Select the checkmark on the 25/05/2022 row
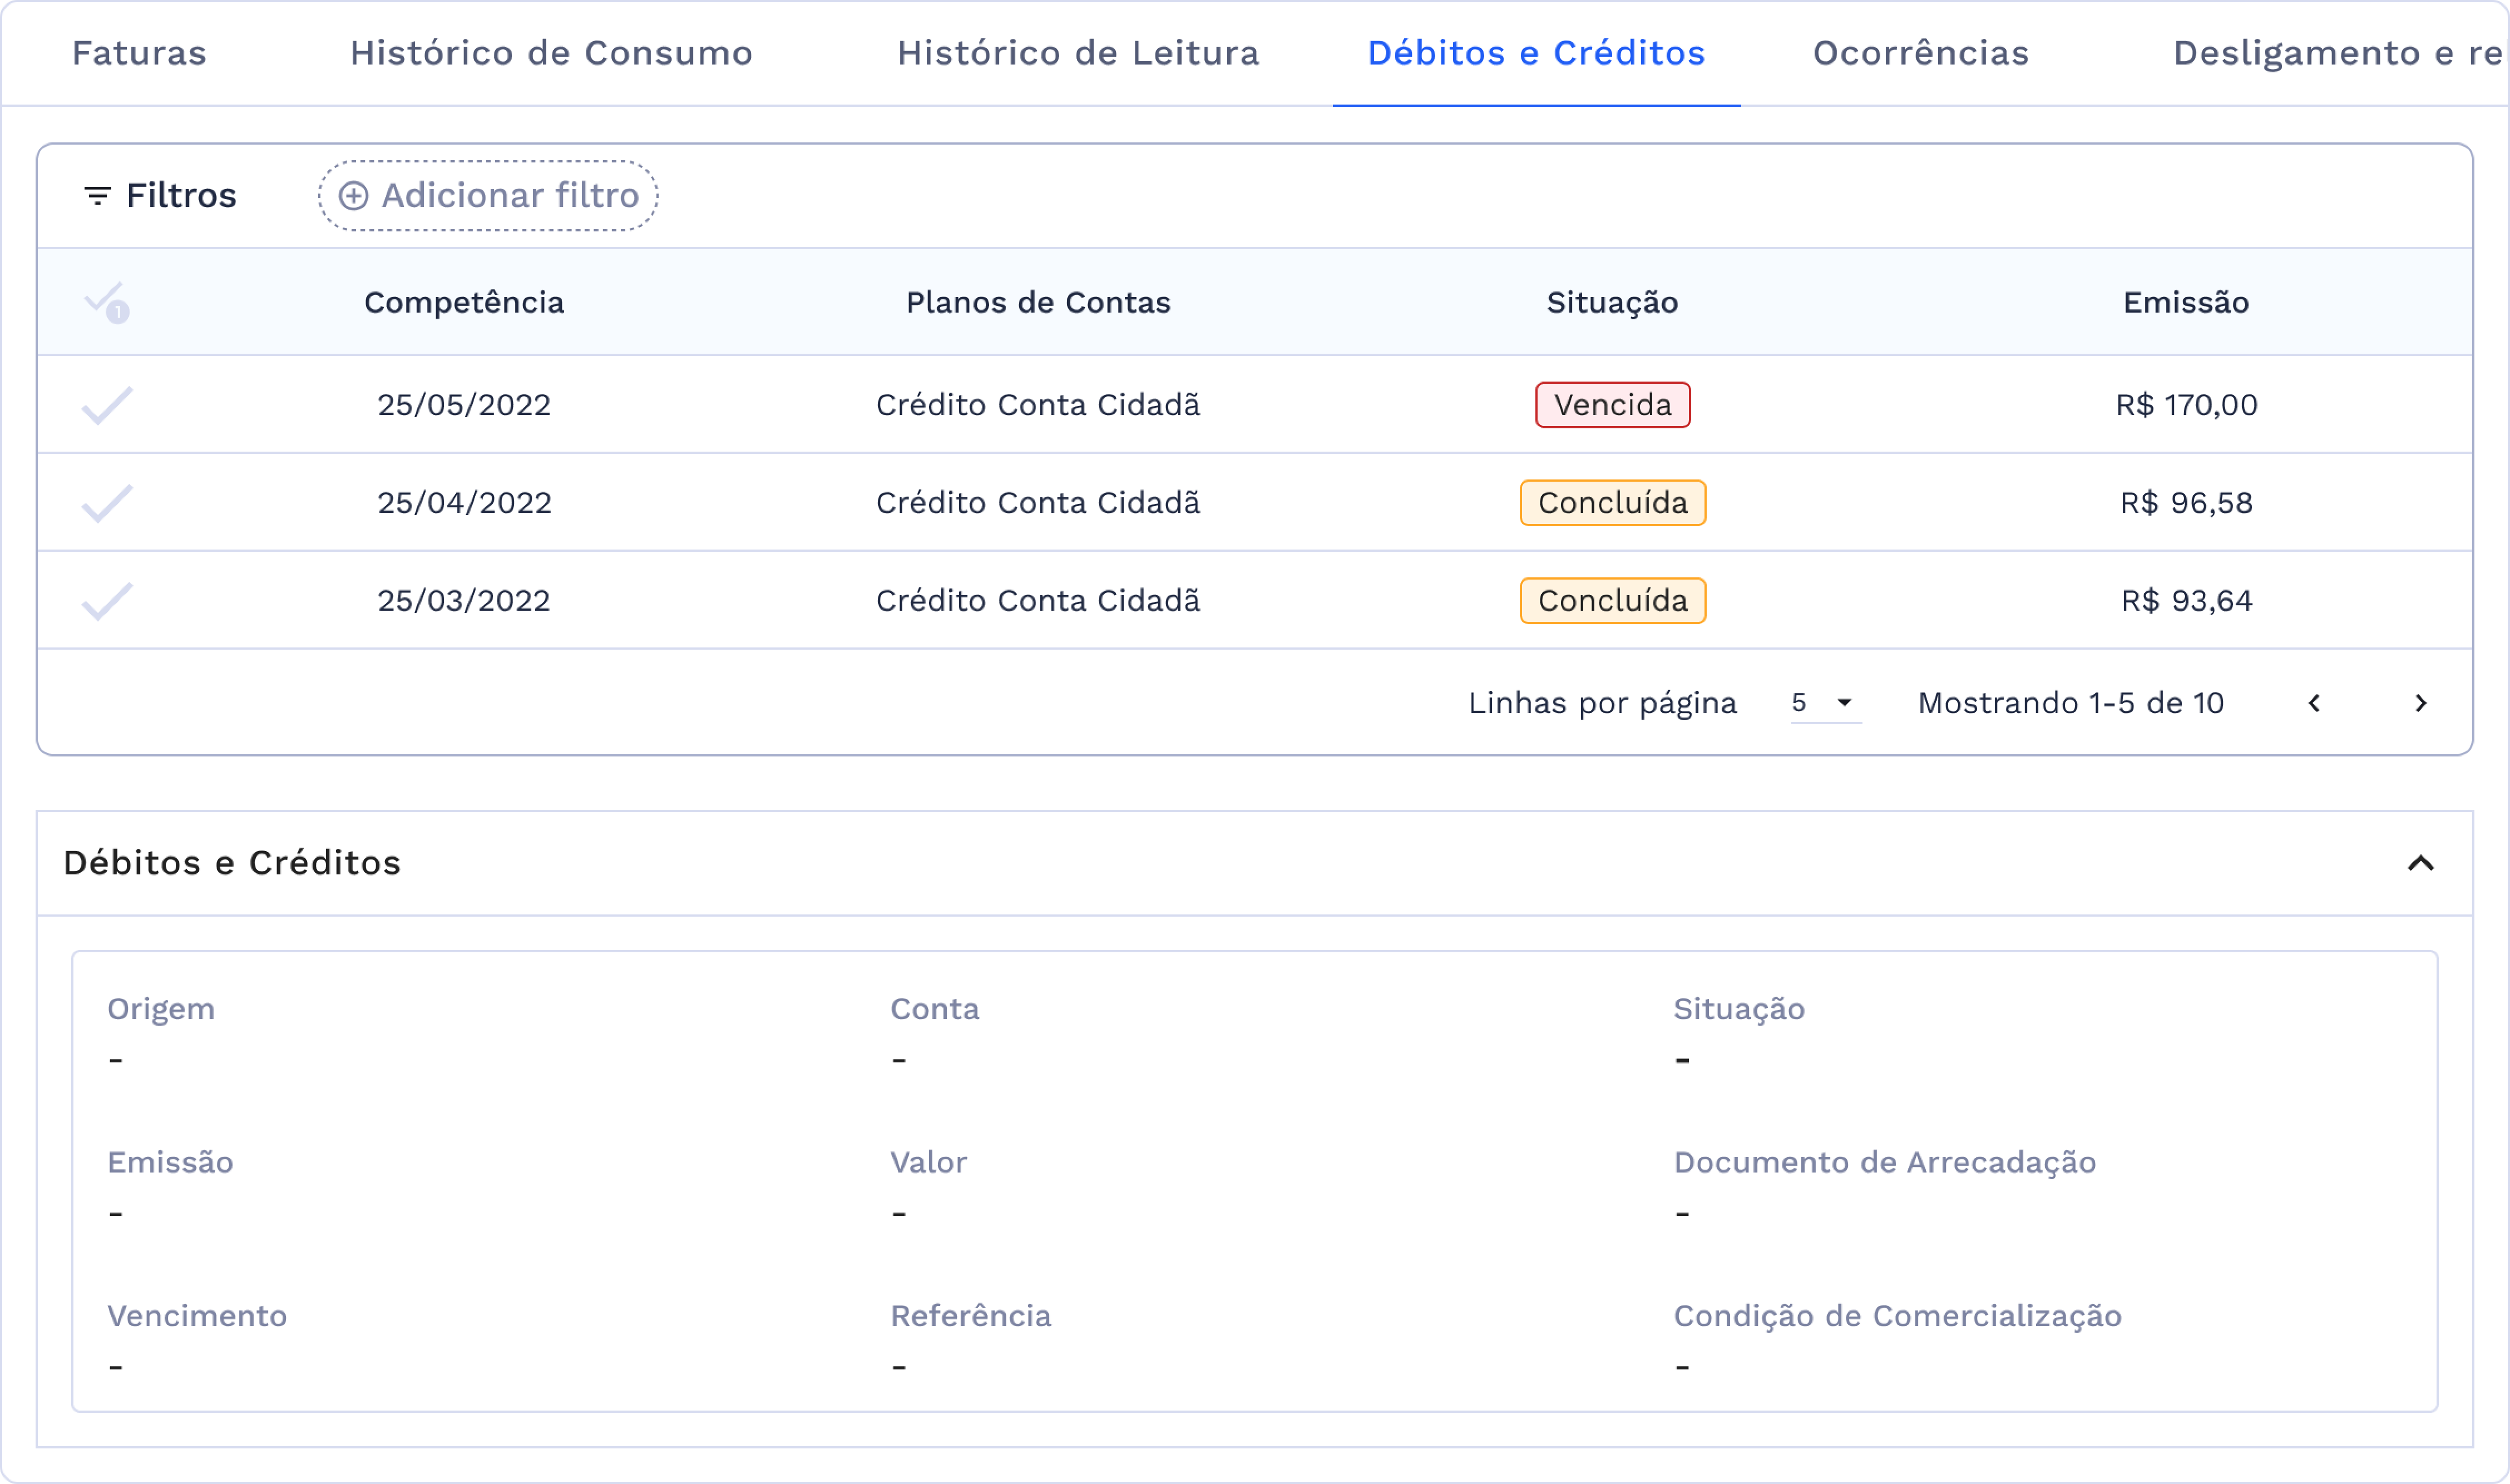Image resolution: width=2510 pixels, height=1484 pixels. pos(105,404)
